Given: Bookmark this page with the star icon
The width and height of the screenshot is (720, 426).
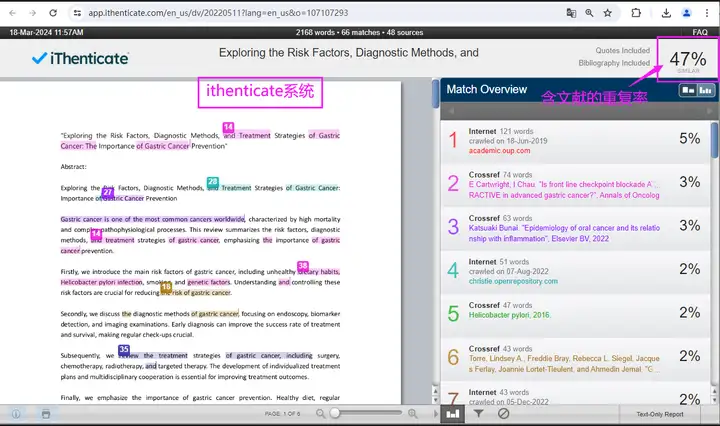Looking at the screenshot, I should click(608, 13).
